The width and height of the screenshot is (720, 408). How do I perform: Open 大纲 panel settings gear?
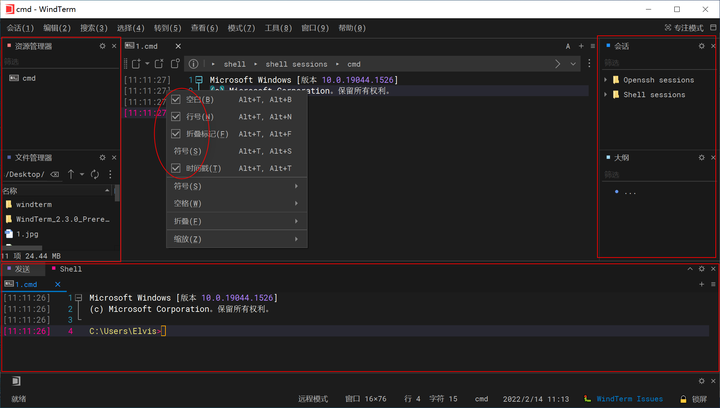(702, 157)
